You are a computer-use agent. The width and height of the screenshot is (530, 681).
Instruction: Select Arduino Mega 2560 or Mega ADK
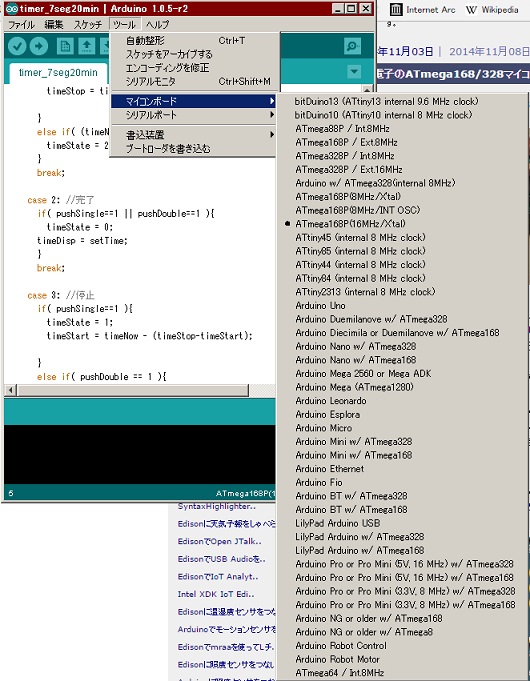click(402, 374)
